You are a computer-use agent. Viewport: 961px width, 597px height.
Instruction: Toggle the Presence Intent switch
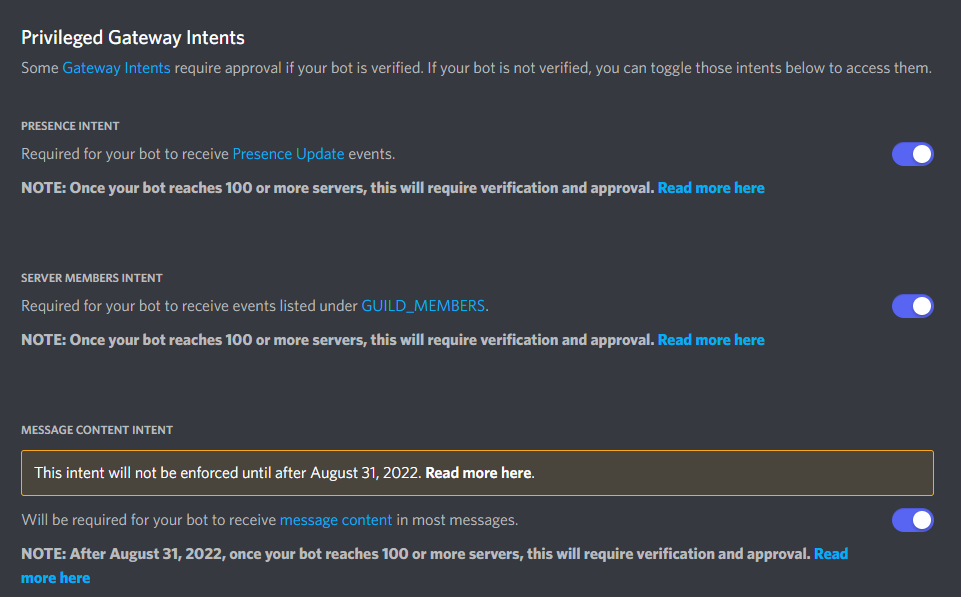(912, 154)
